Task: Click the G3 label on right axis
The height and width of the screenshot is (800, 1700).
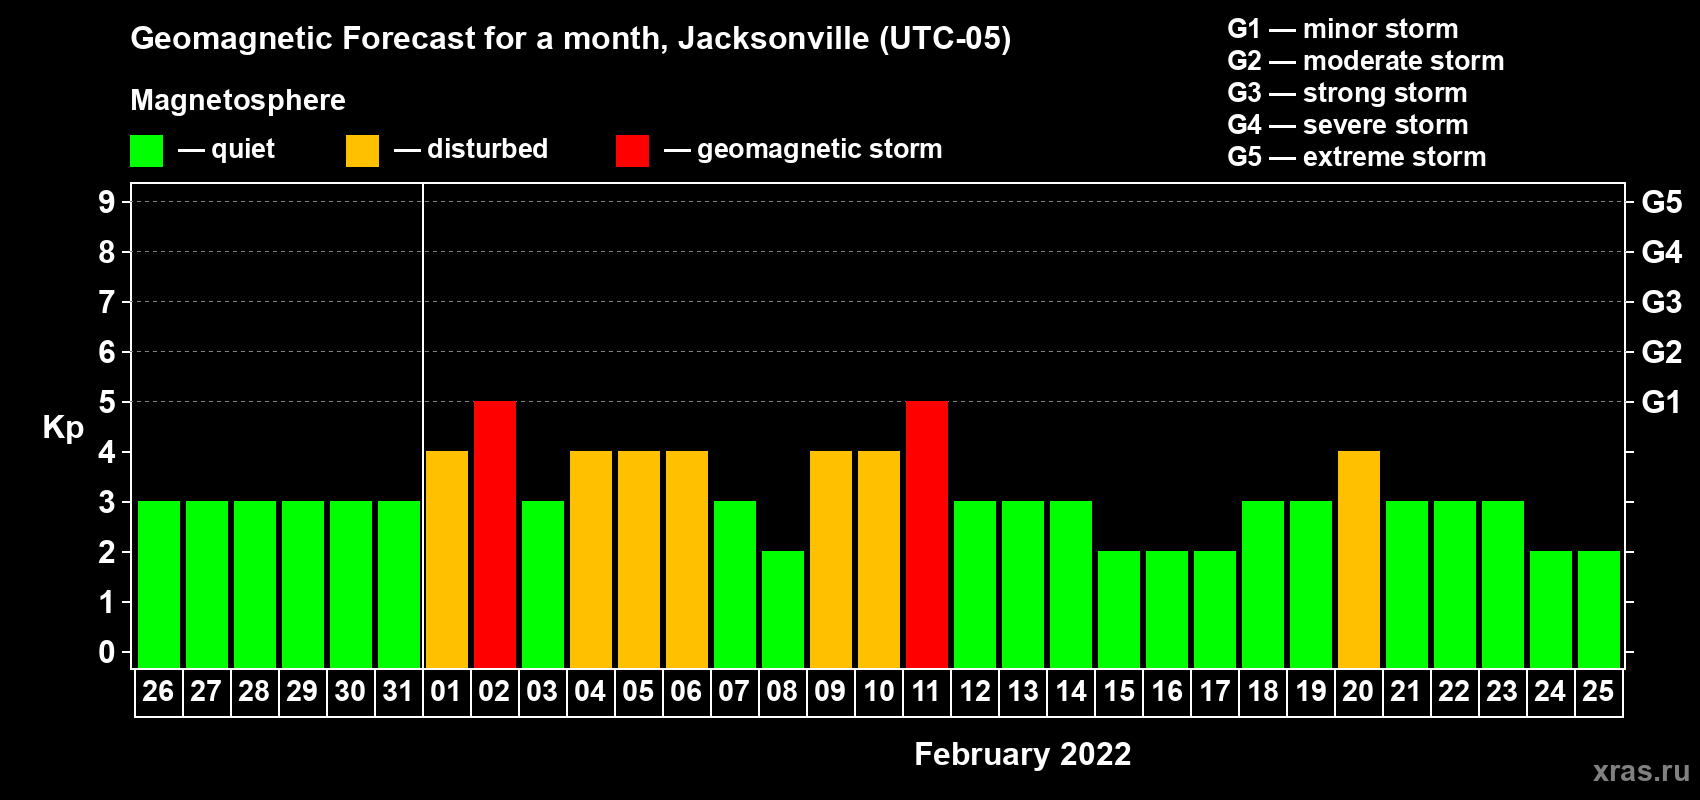Action: click(1662, 302)
